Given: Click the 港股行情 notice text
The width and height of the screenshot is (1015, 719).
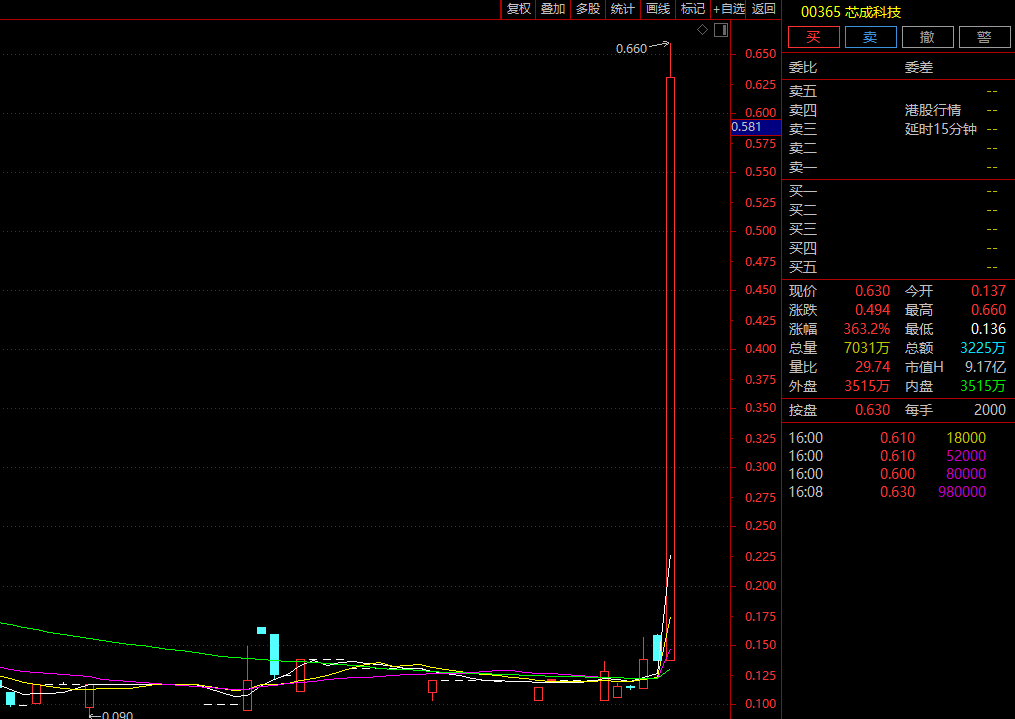Looking at the screenshot, I should 933,111.
